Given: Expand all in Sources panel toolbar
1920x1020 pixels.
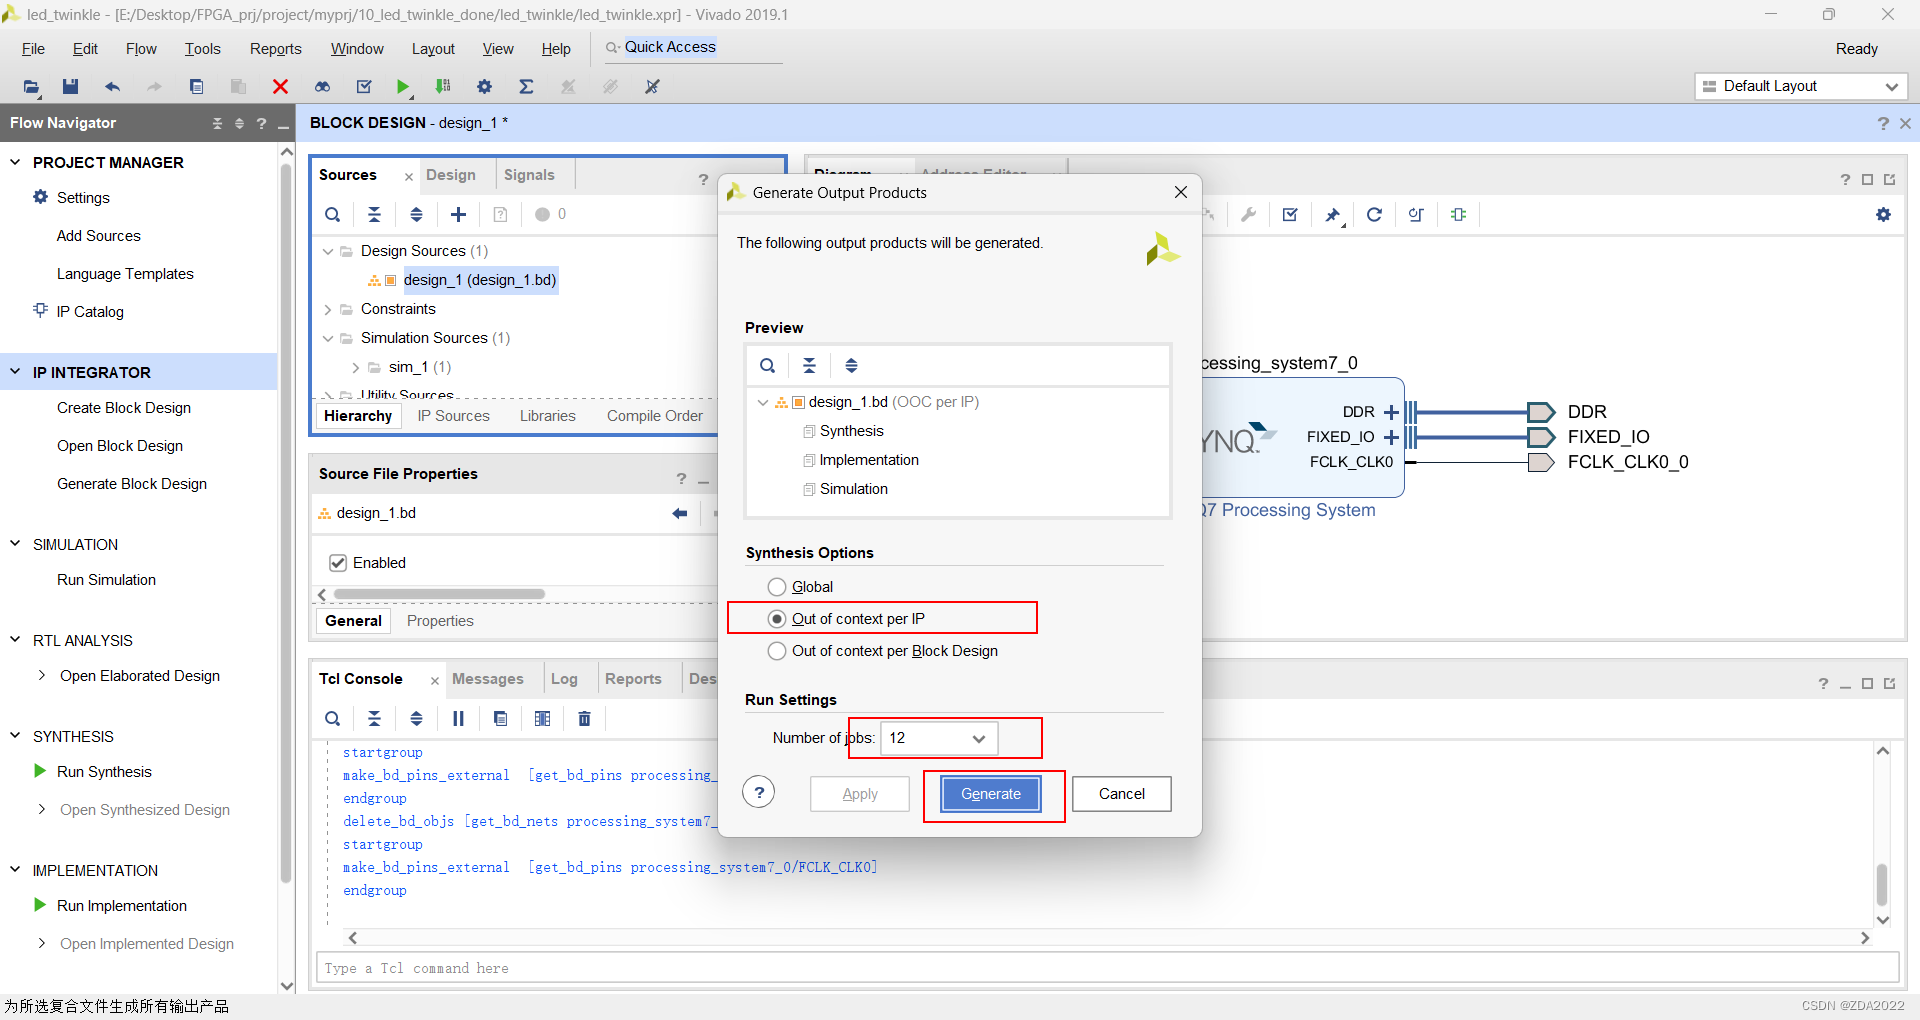Looking at the screenshot, I should [416, 214].
